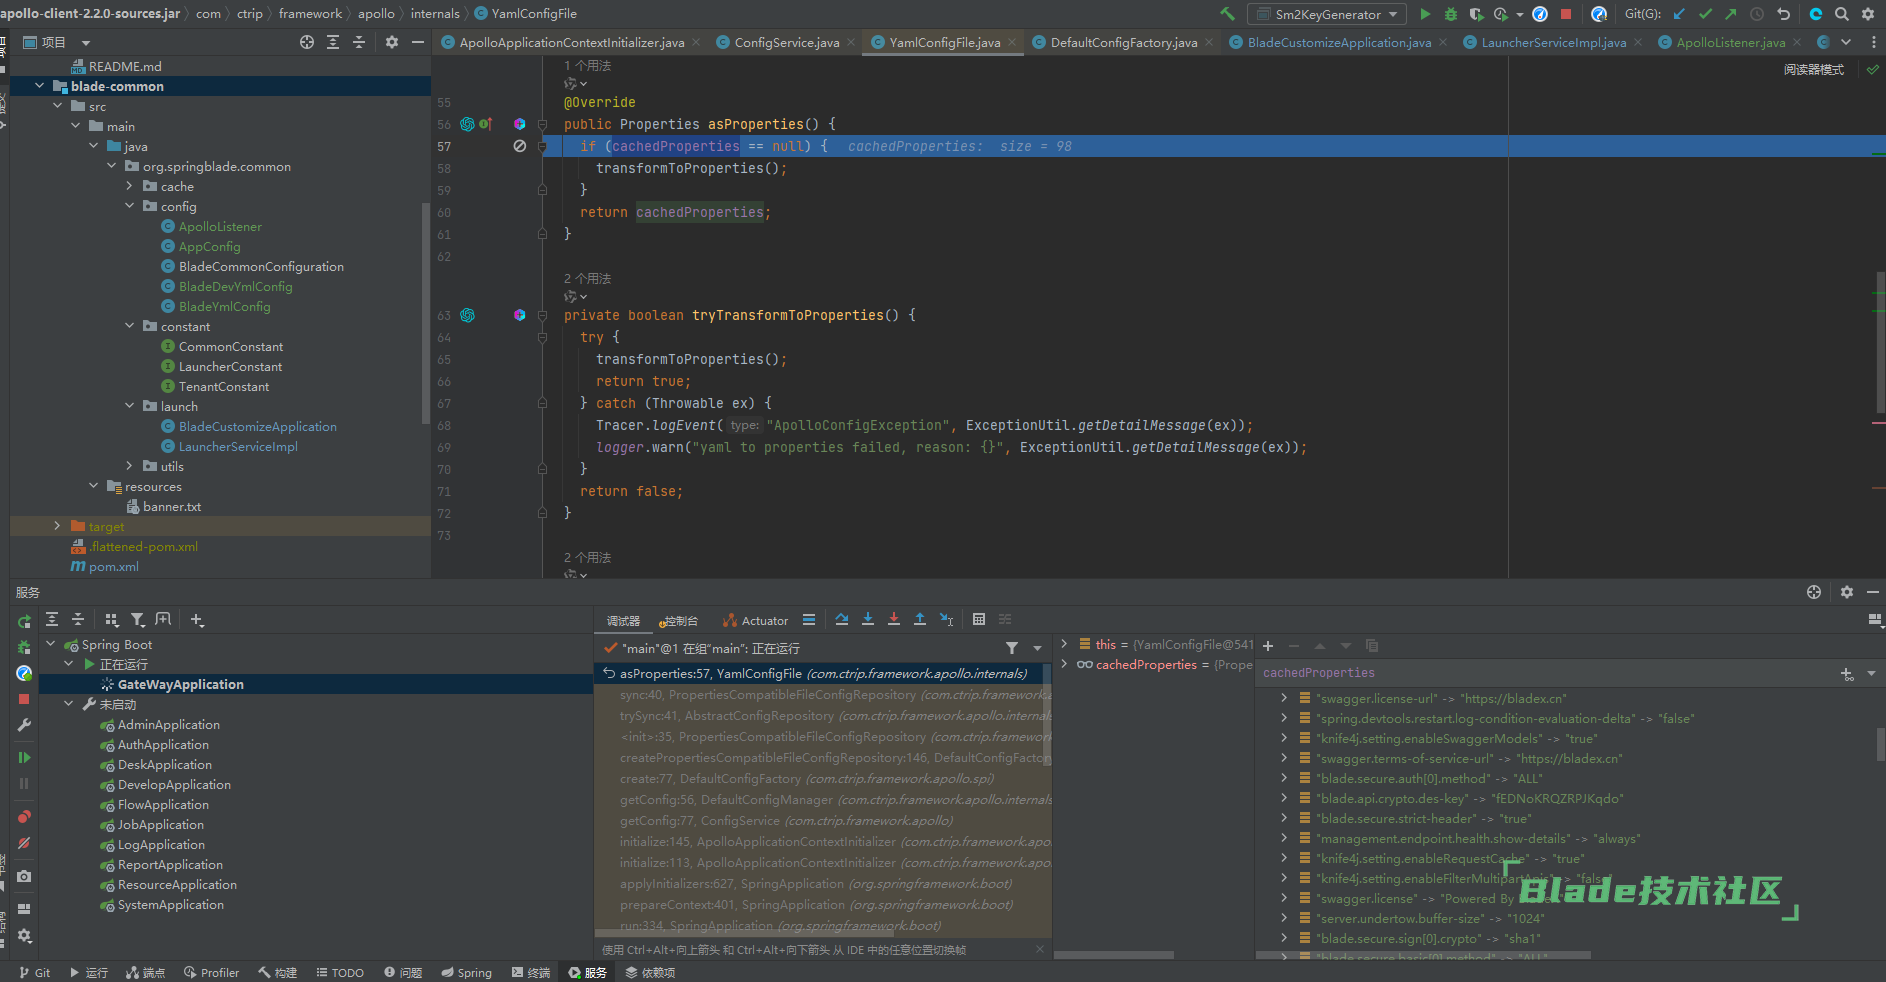This screenshot has height=982, width=1886.
Task: Open editor tabs overflow chevron dropdown
Action: 1846,42
